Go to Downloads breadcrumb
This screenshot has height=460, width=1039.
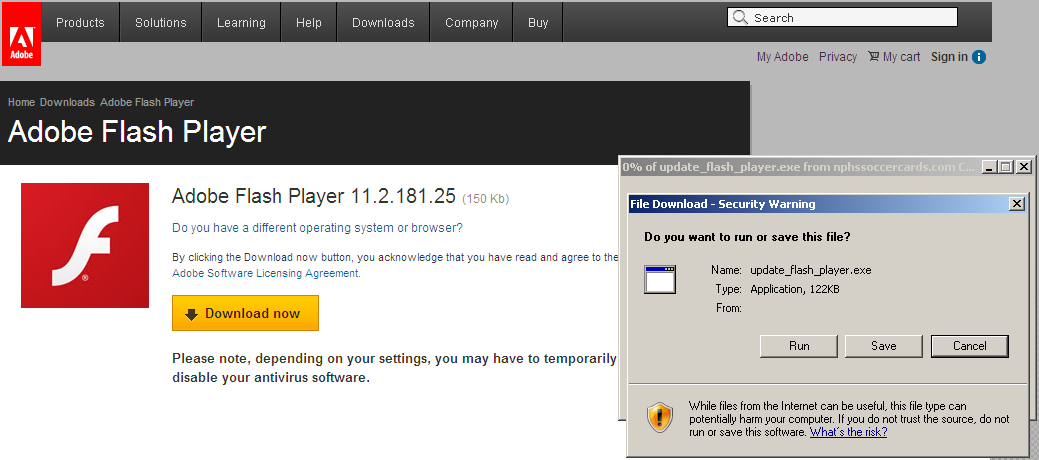(67, 102)
